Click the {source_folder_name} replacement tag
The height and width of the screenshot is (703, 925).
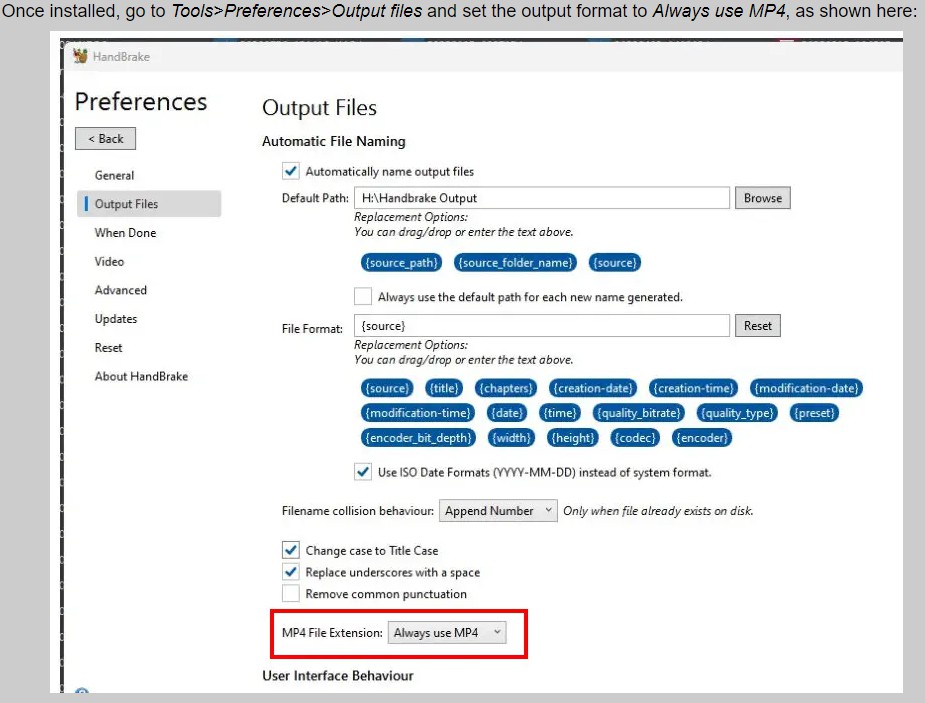pos(516,262)
